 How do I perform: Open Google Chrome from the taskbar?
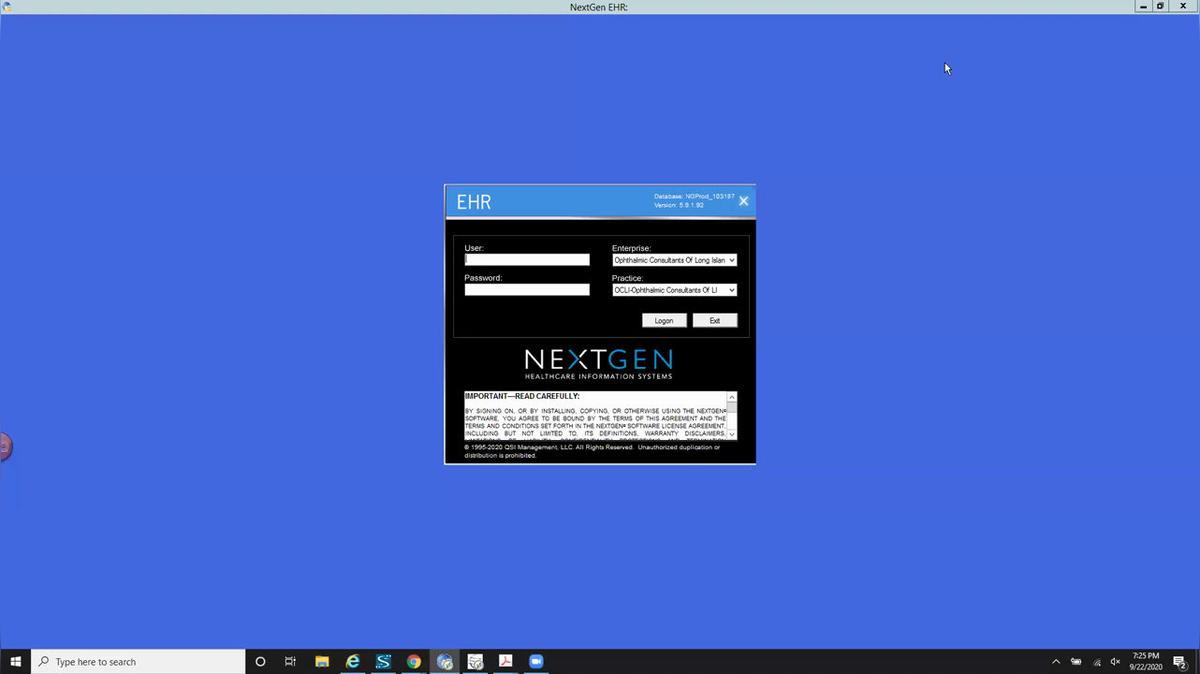click(414, 662)
